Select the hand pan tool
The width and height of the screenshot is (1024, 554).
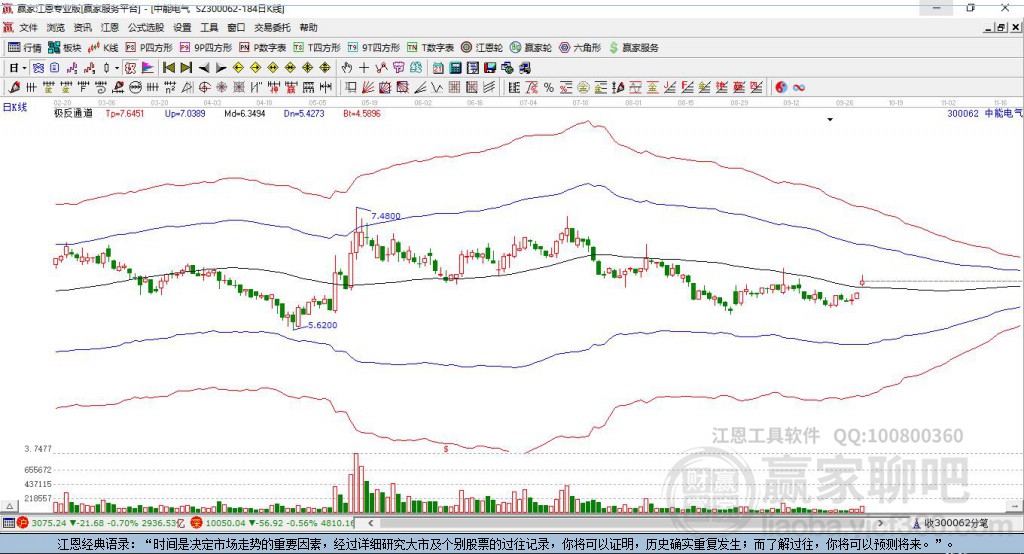coord(346,68)
